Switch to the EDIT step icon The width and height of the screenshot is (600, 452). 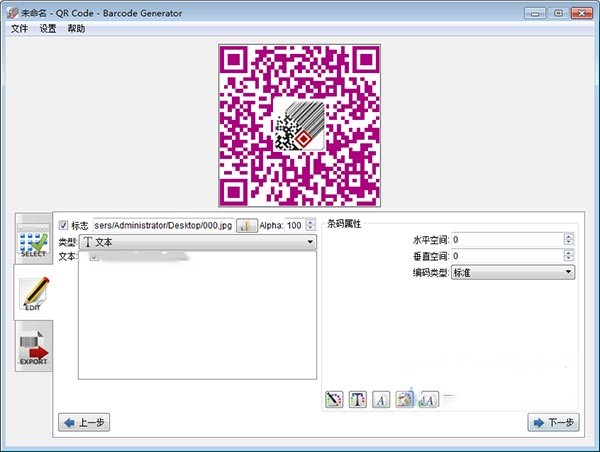pos(34,294)
